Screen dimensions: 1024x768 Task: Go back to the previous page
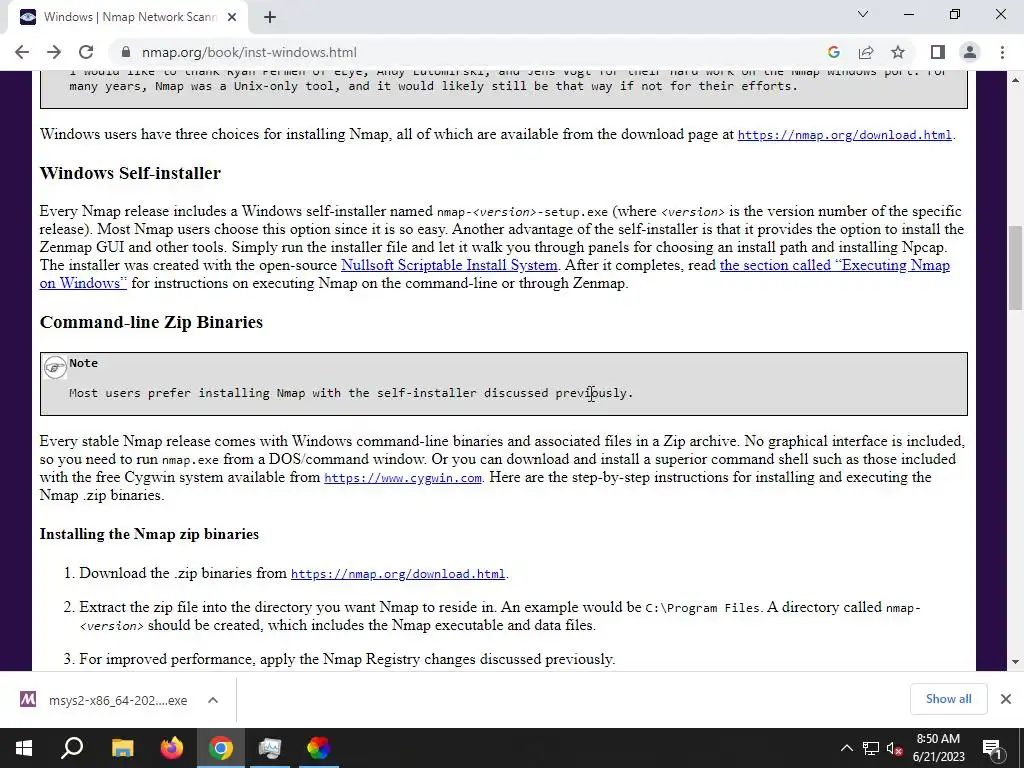point(22,52)
